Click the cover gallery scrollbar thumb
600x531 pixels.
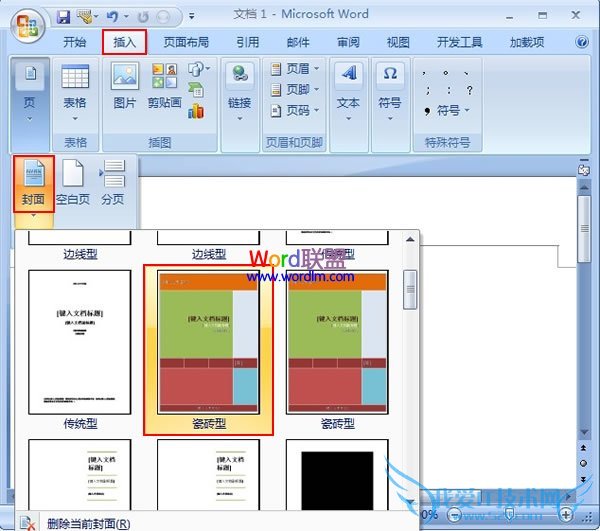point(410,290)
